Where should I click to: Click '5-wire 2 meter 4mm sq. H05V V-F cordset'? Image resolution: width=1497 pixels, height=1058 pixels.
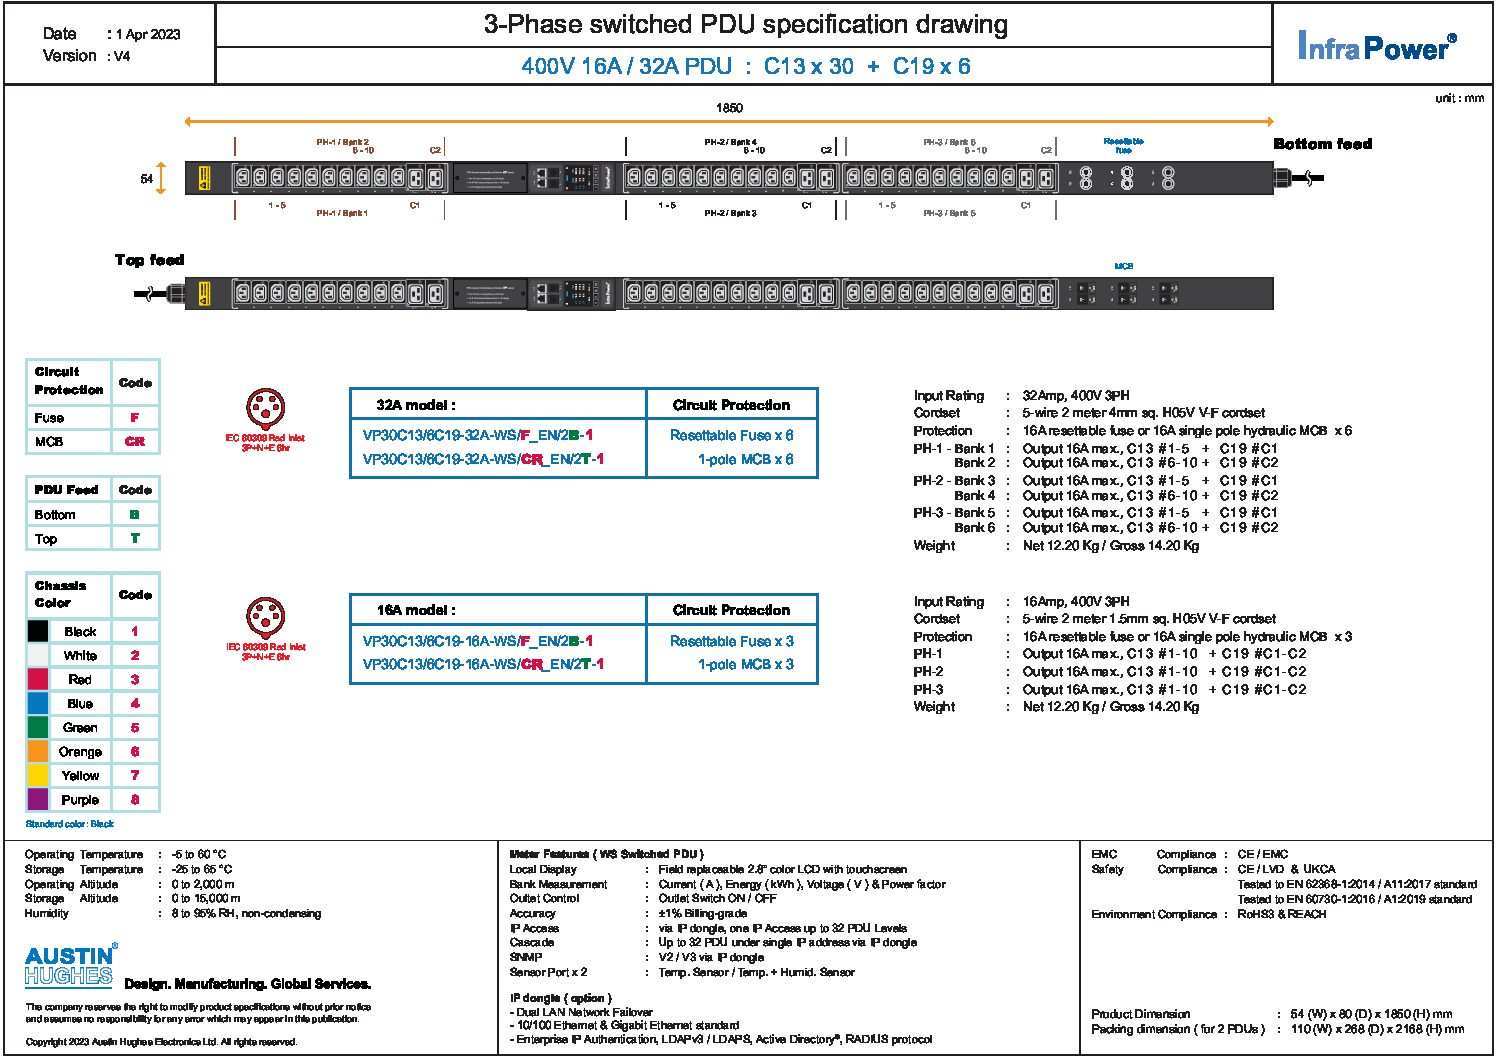1143,412
